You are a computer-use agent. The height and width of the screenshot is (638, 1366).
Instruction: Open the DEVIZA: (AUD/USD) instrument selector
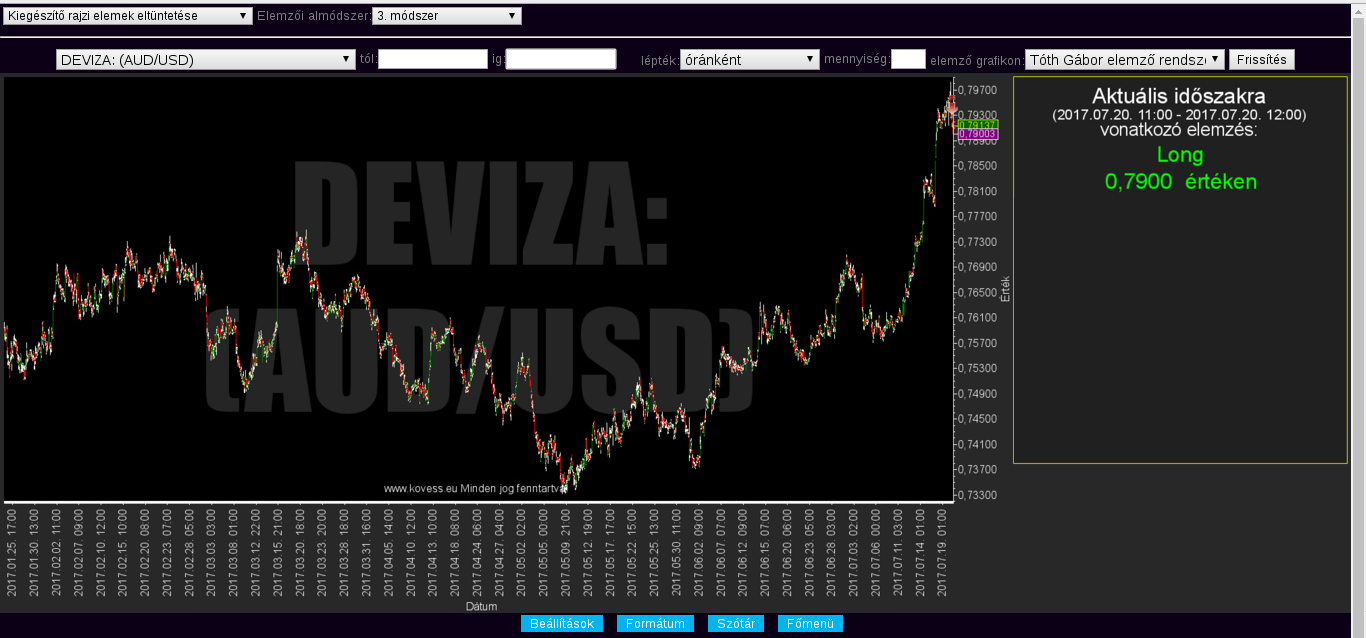coord(206,60)
